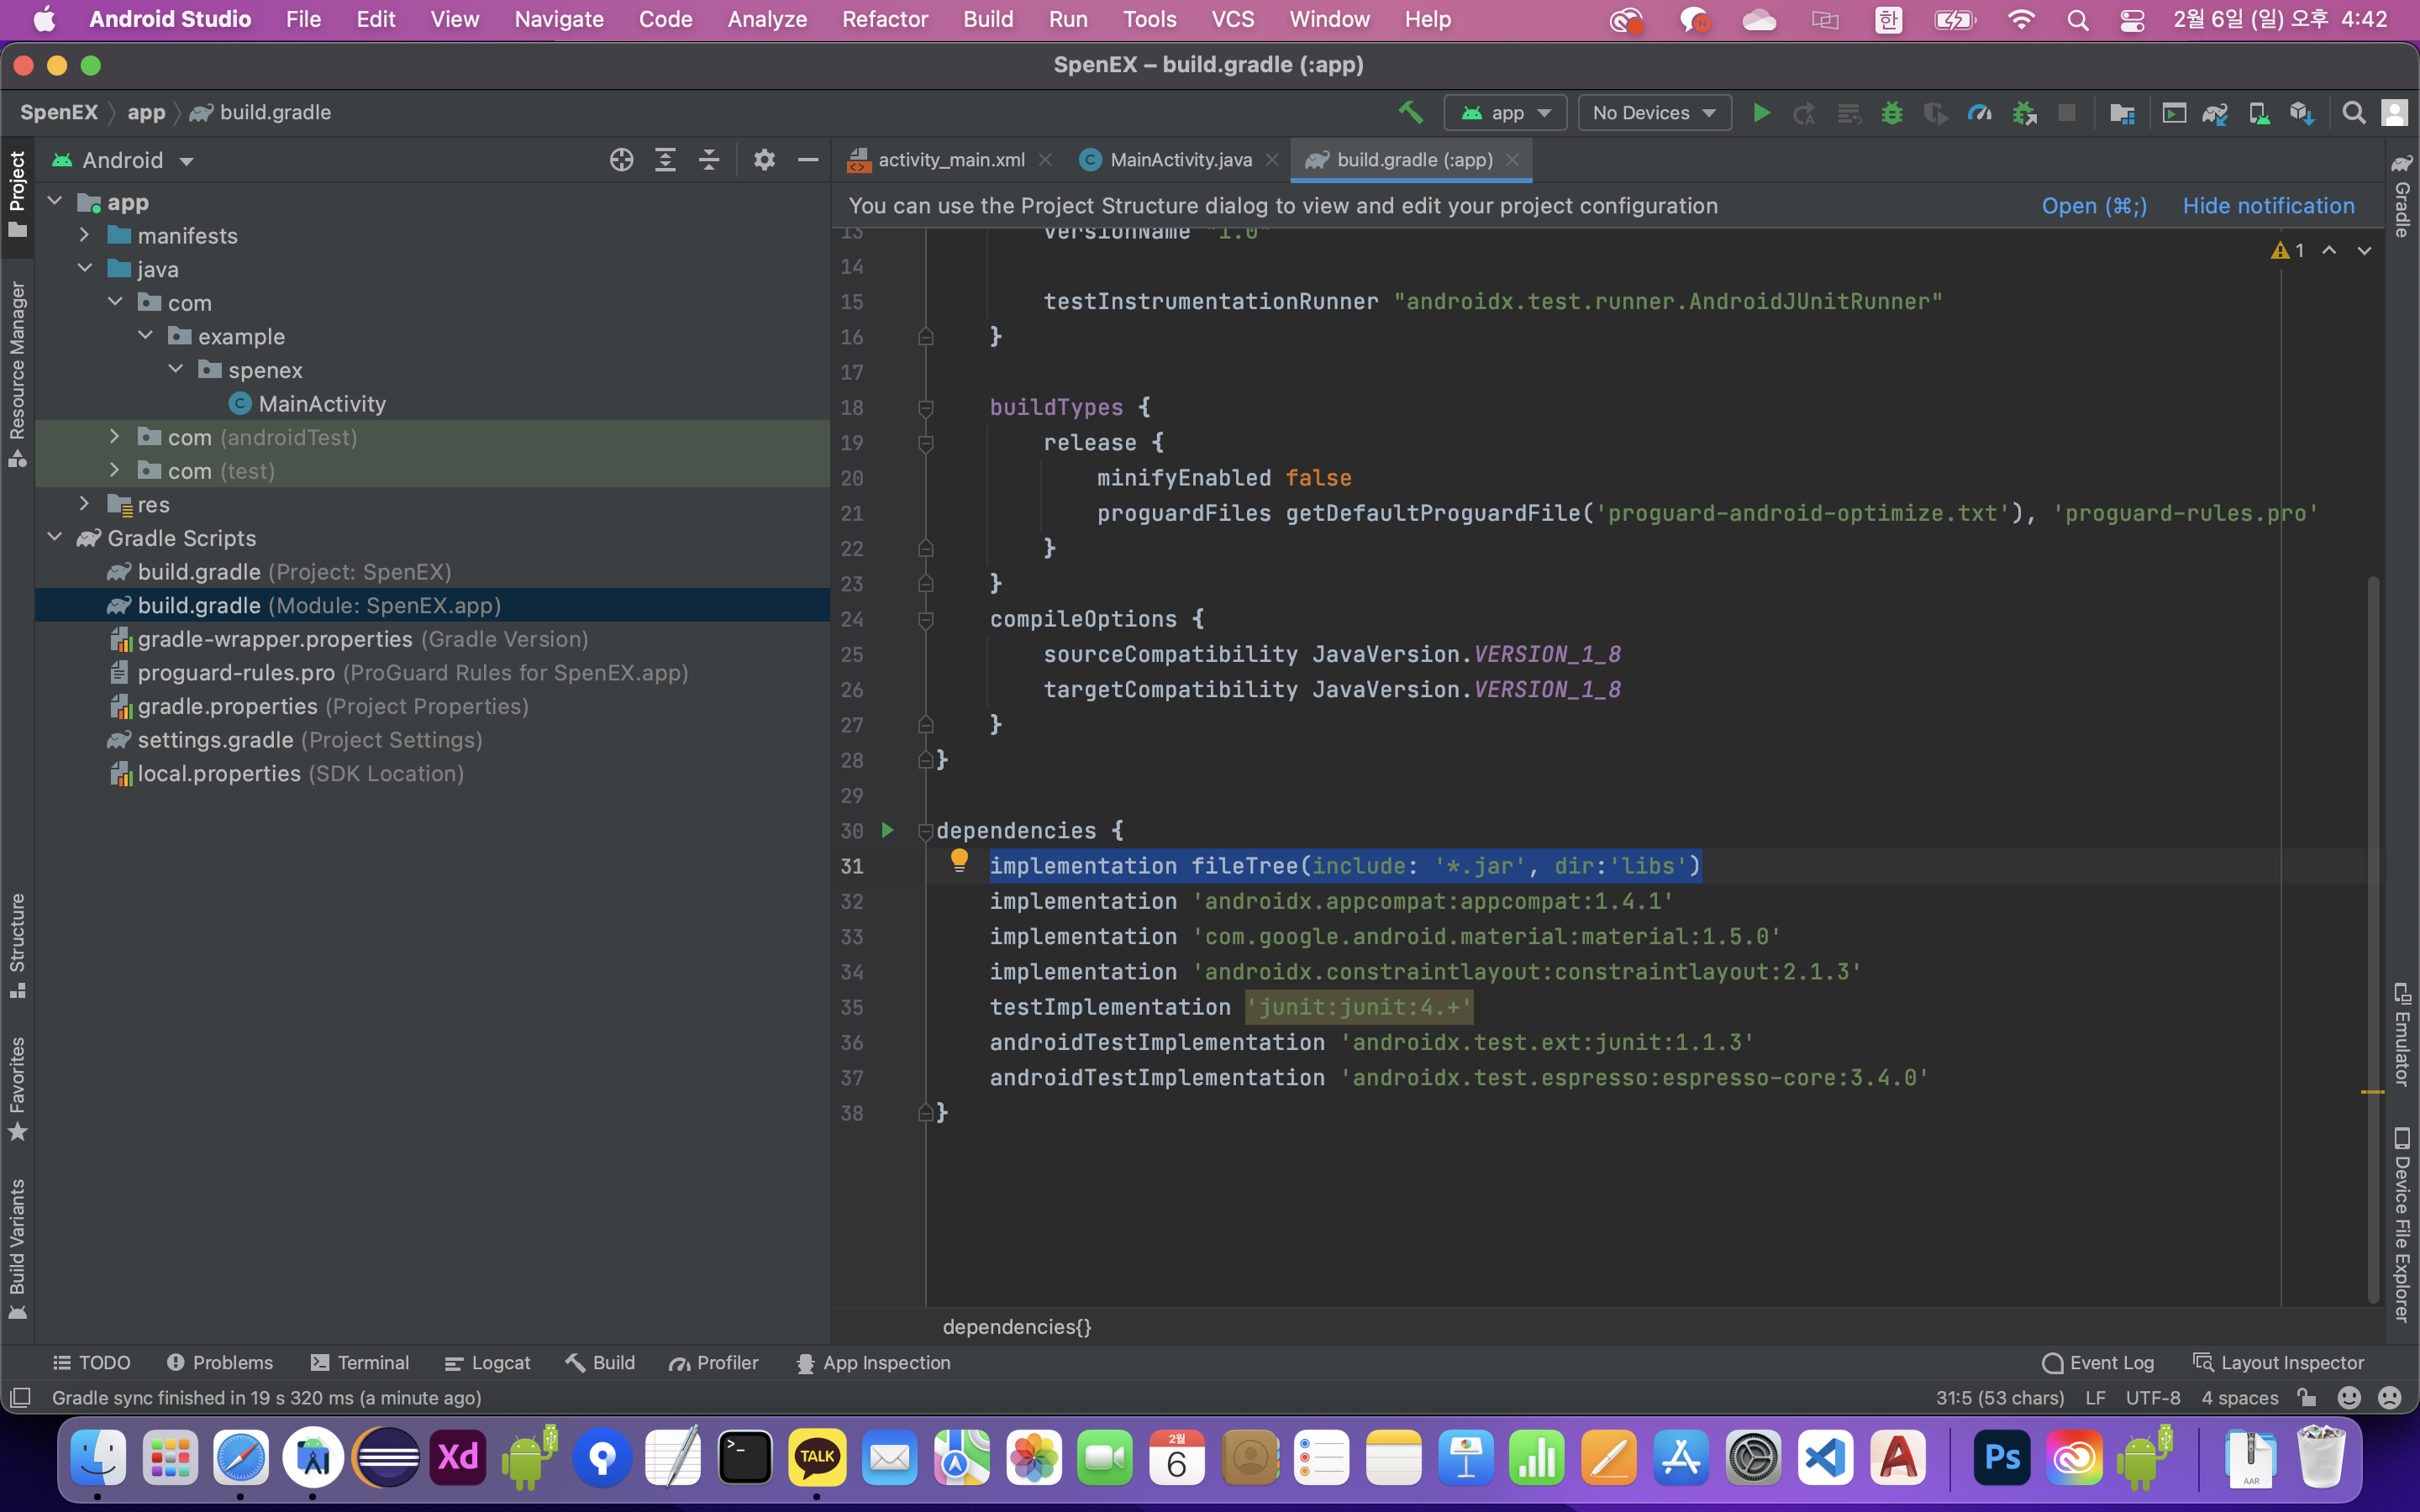Toggle the Gradle tool window on right edge
The width and height of the screenshot is (2420, 1512).
click(2402, 196)
